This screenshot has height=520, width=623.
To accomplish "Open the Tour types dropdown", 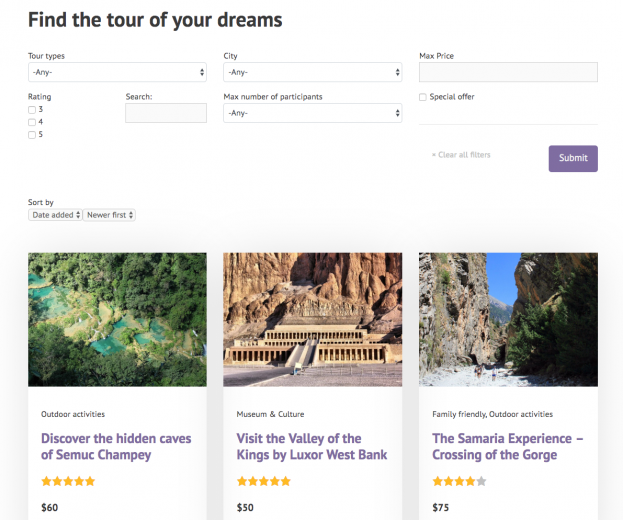I will (x=117, y=72).
